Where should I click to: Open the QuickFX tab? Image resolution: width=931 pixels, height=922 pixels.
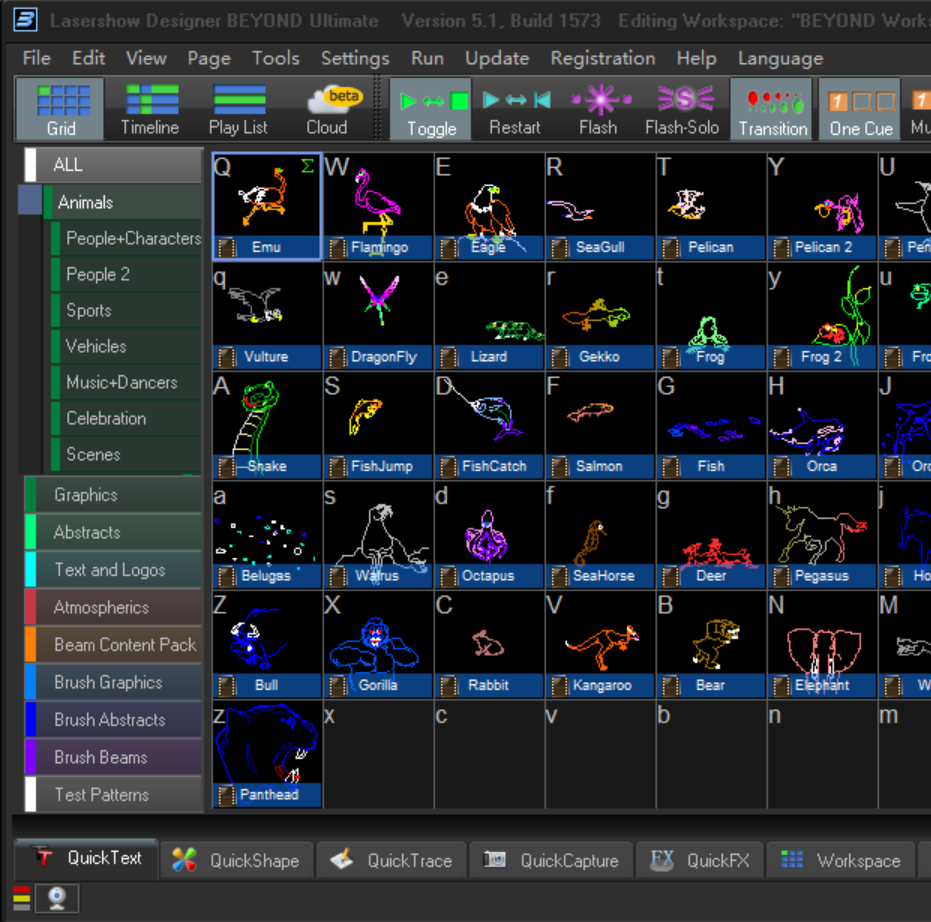pyautogui.click(x=700, y=860)
